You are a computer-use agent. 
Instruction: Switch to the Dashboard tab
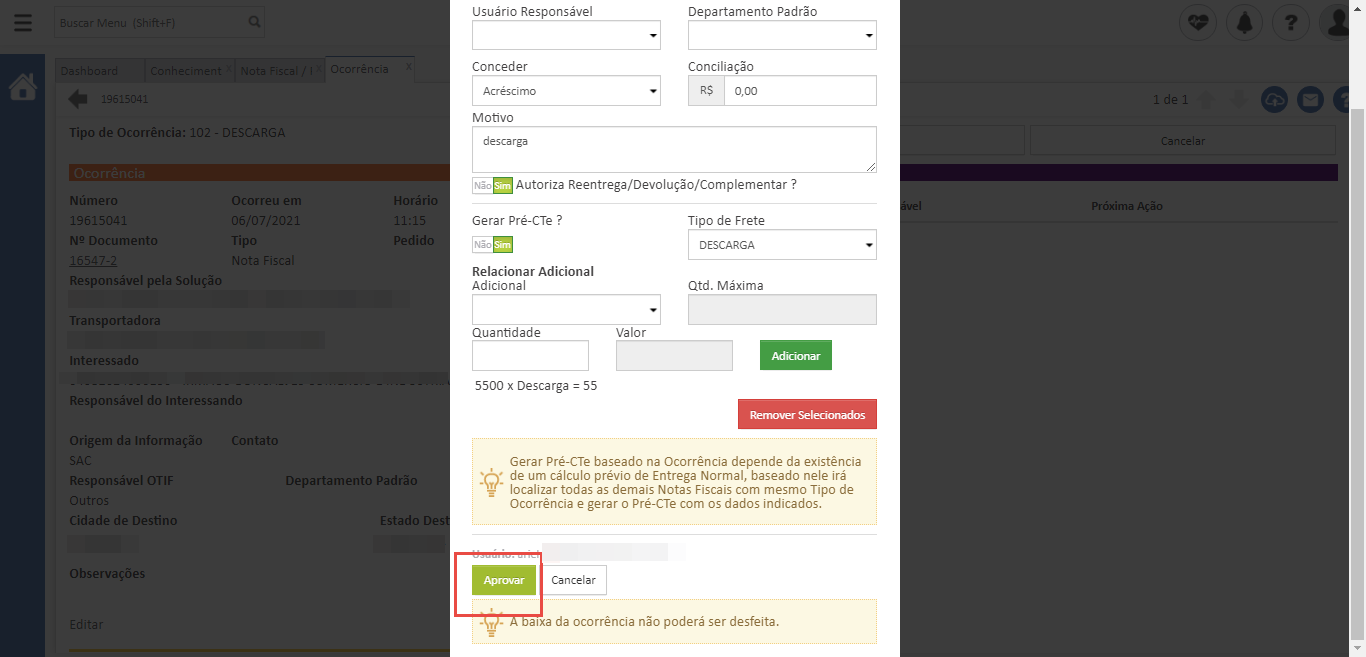tap(89, 70)
